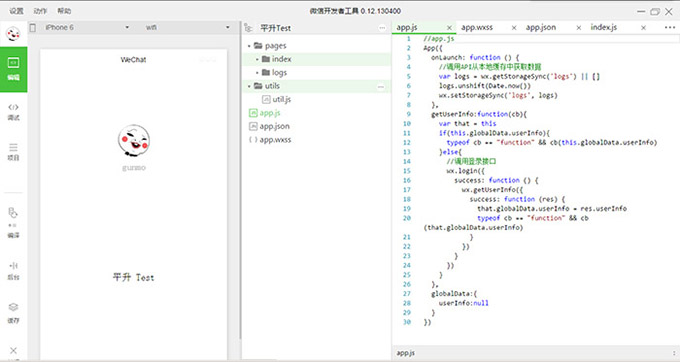Click the '平升 Test' text in simulator
The image size is (680, 362).
pyautogui.click(x=134, y=277)
